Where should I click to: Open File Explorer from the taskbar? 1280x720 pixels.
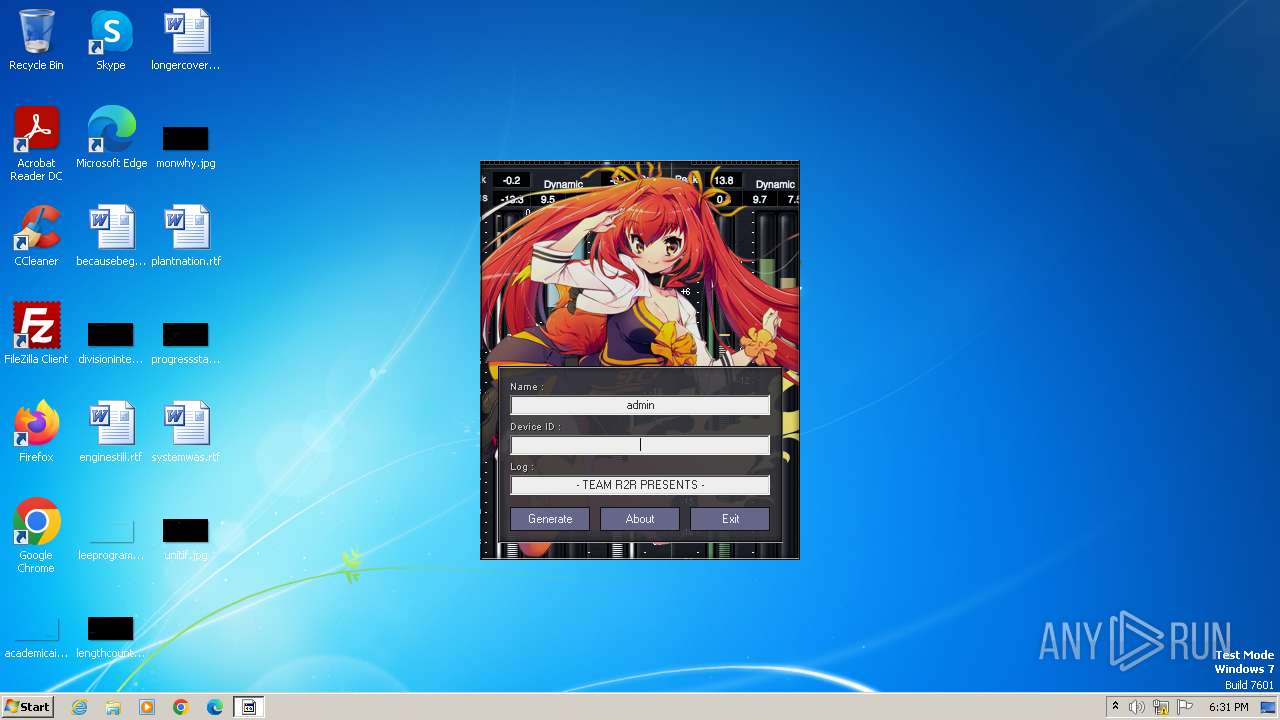(113, 707)
